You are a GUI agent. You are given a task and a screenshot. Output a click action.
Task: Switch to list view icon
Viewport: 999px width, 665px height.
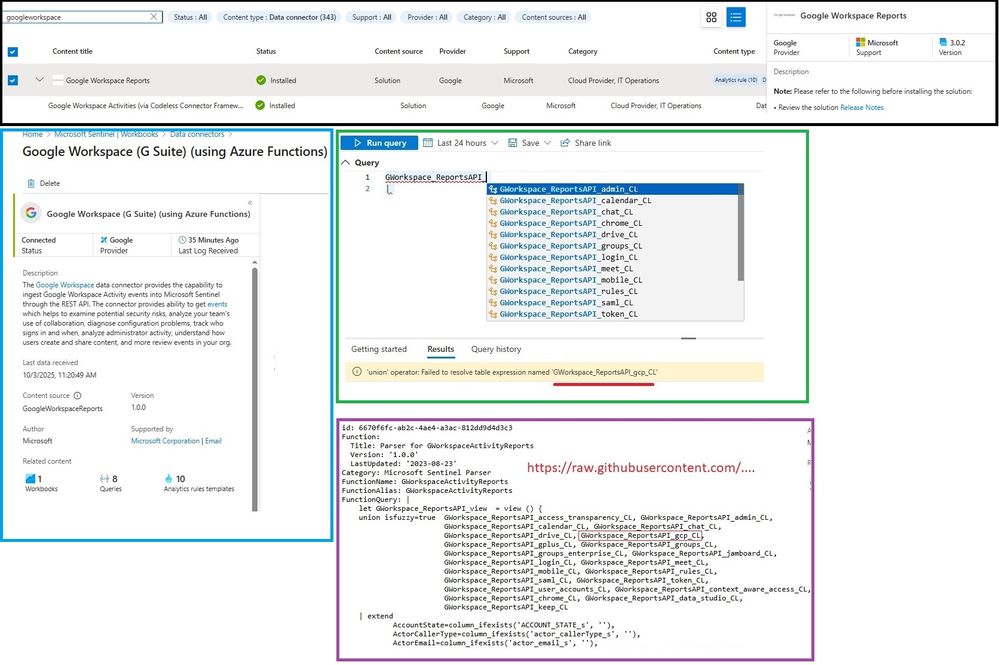736,17
